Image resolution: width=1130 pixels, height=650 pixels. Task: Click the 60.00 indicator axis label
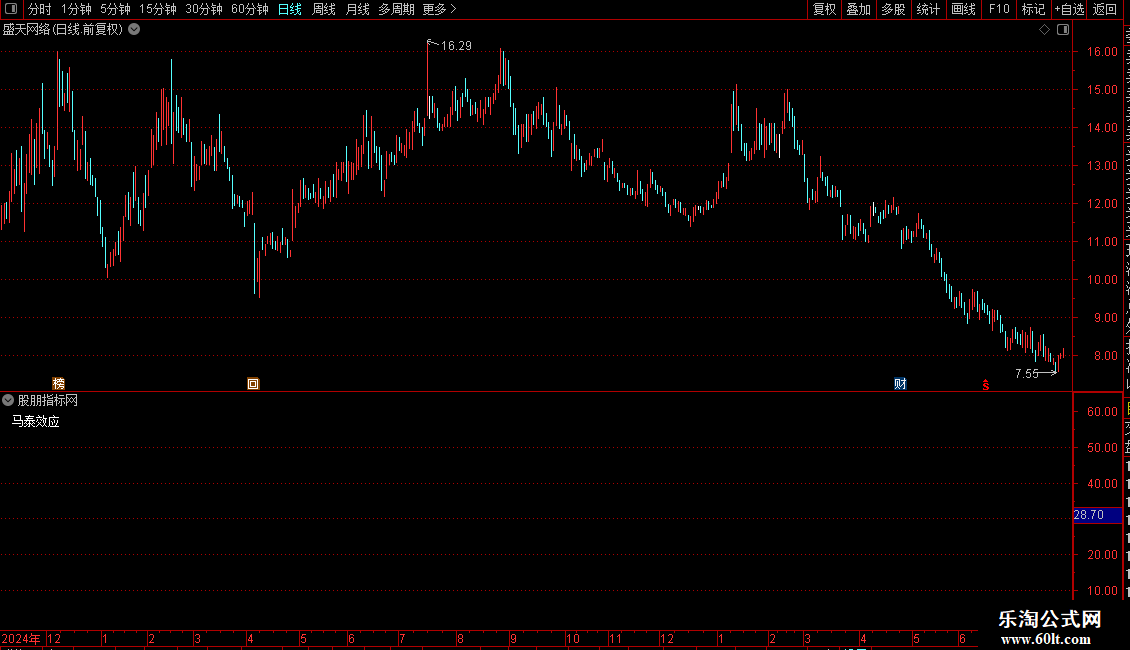tap(1102, 411)
